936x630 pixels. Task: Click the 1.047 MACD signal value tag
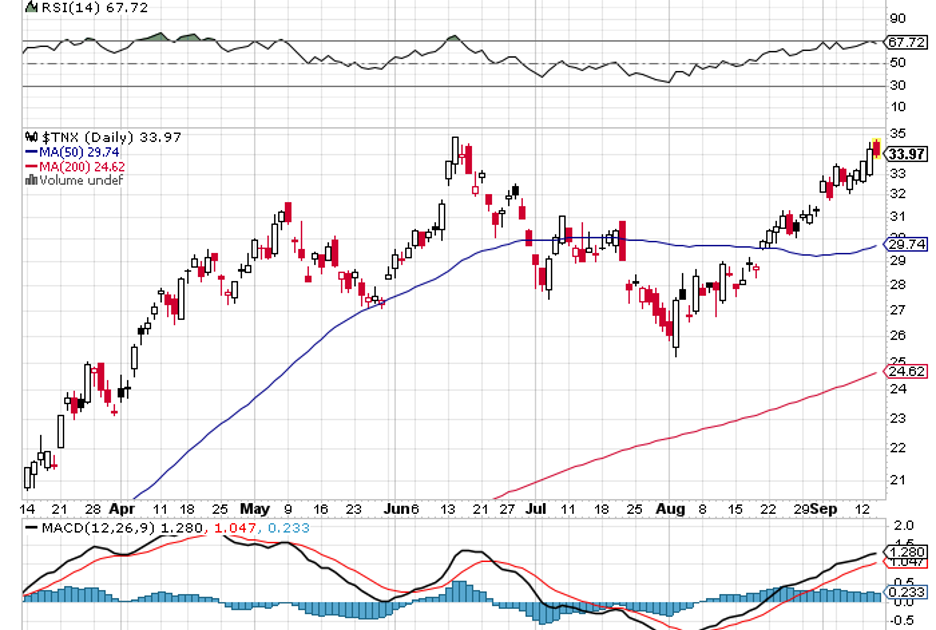pos(904,563)
